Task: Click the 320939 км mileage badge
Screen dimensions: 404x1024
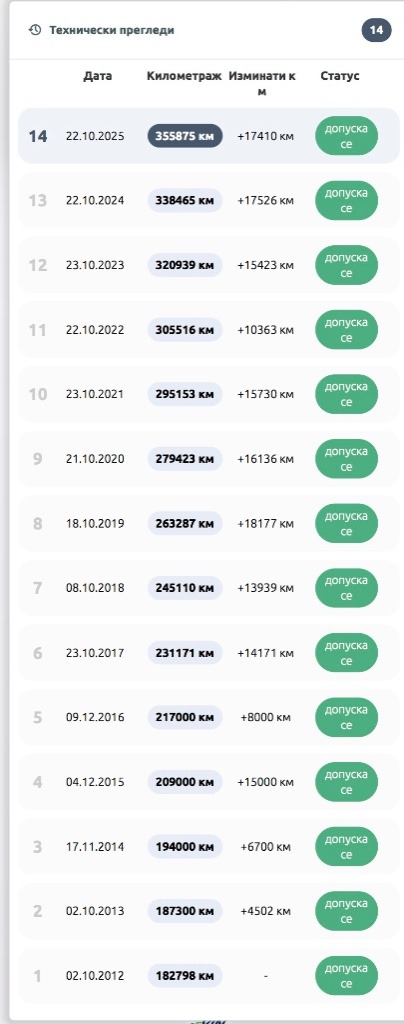Action: pos(185,265)
